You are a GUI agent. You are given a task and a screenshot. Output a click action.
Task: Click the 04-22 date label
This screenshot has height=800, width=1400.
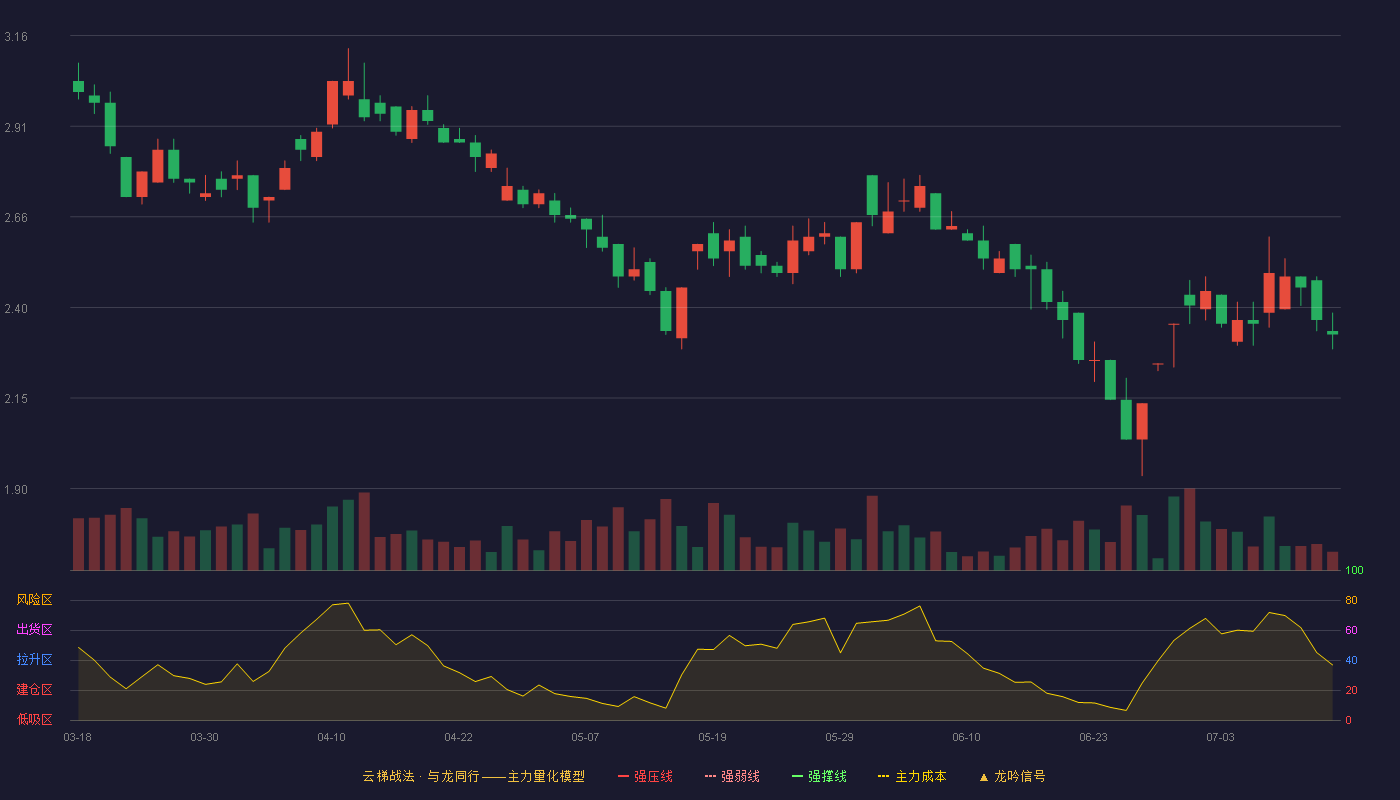click(459, 737)
